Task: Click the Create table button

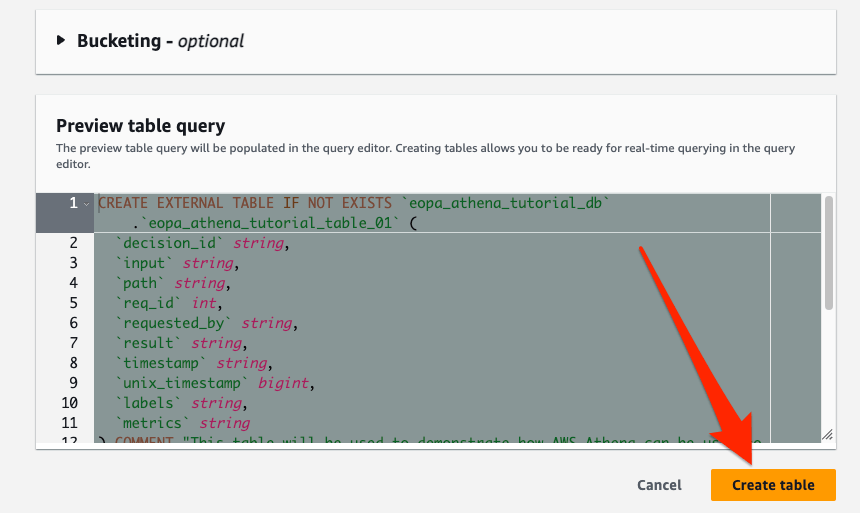Action: 773,485
